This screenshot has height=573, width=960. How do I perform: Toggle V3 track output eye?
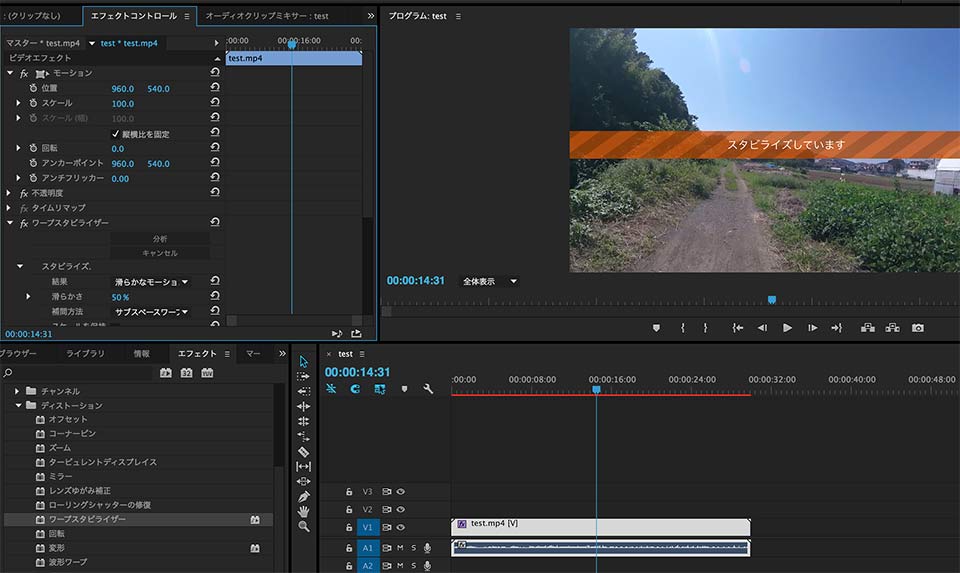click(x=401, y=492)
